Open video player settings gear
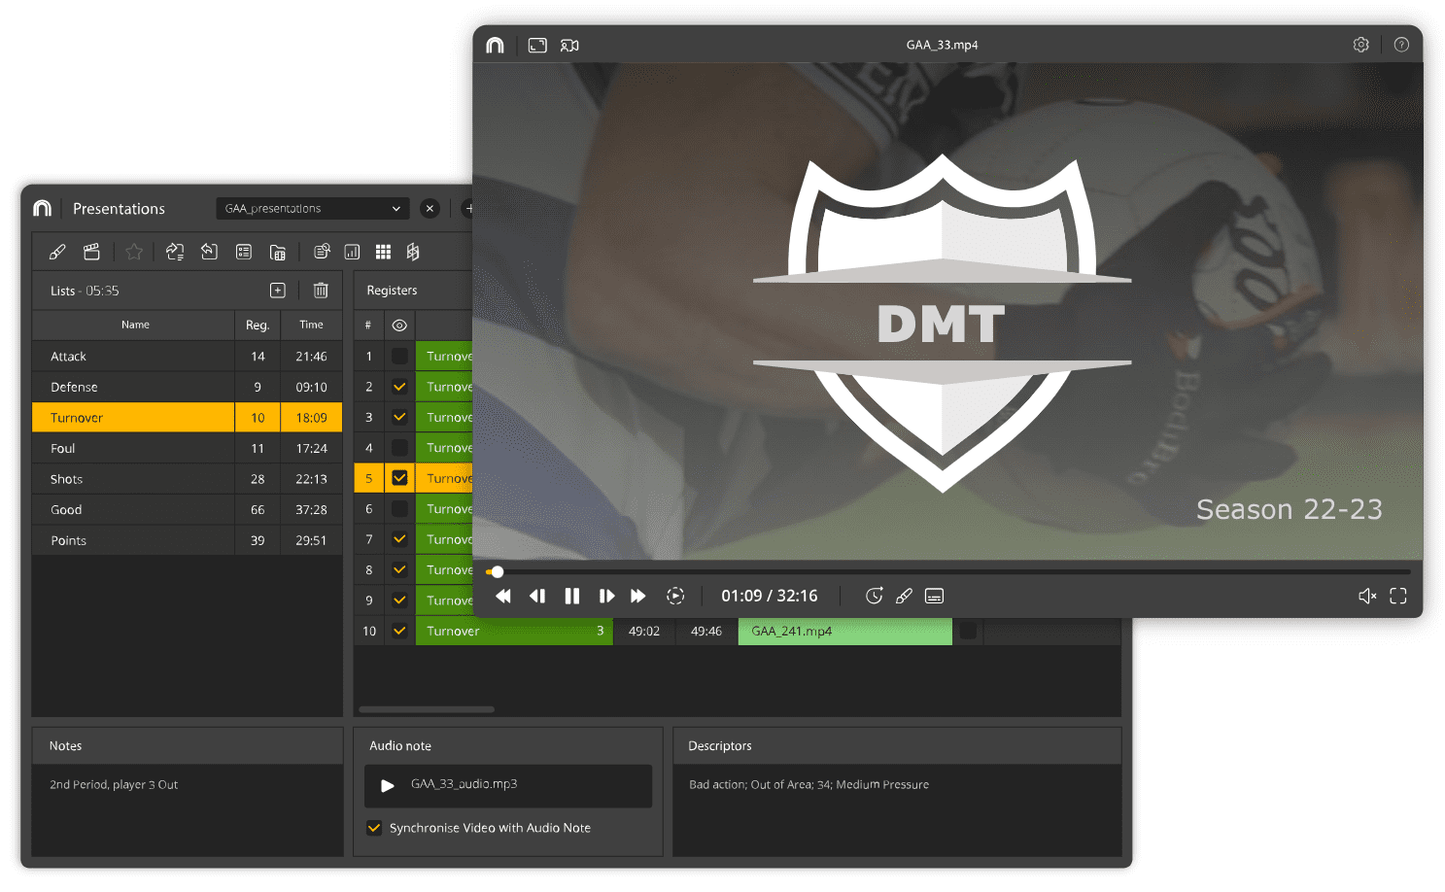This screenshot has height=892, width=1445. 1360,45
